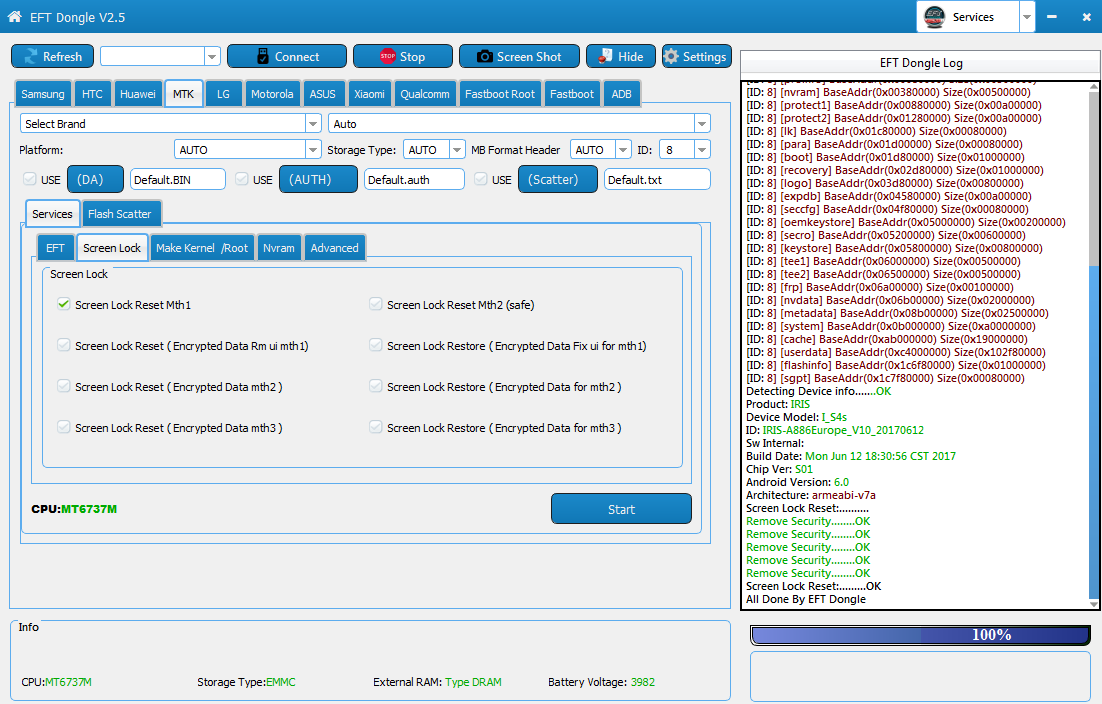Click the Services logo icon at top right
Image resolution: width=1102 pixels, height=704 pixels.
[x=934, y=17]
